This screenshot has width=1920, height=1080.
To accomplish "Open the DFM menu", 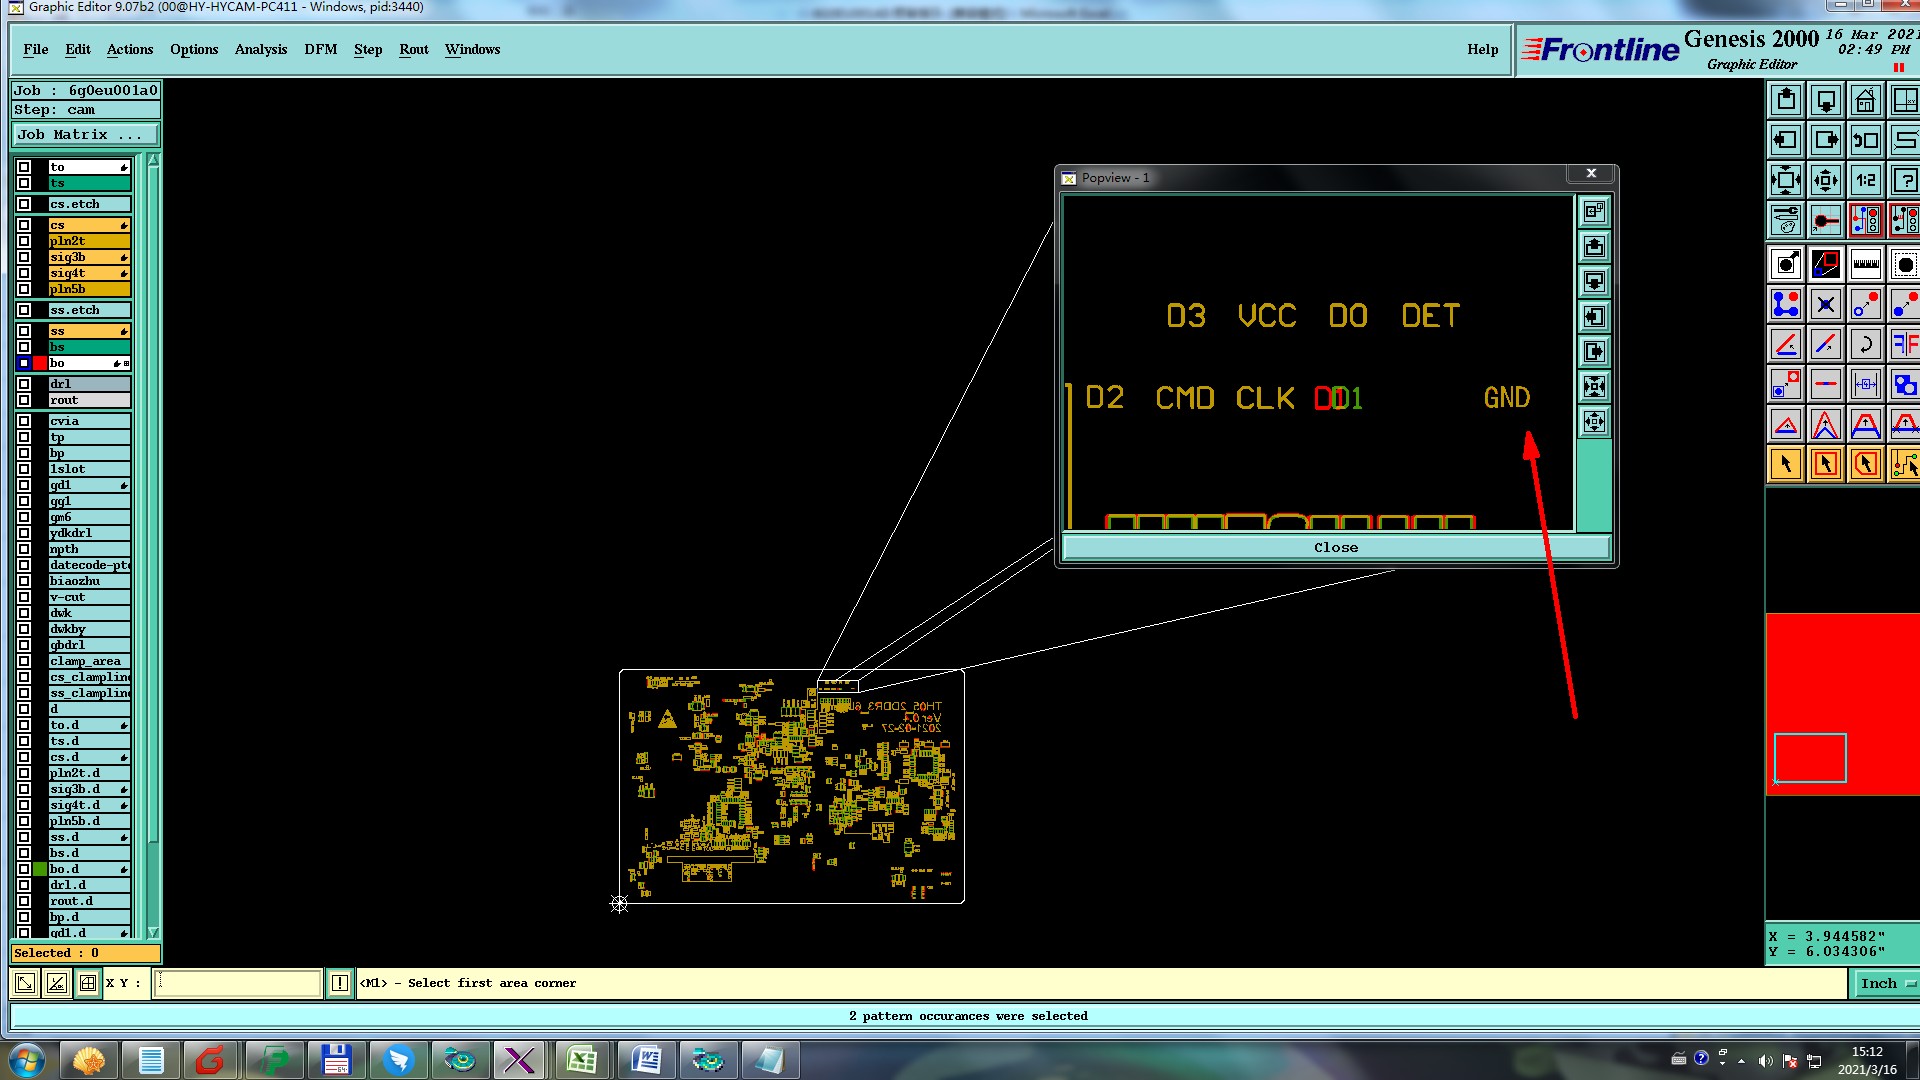I will 320,49.
